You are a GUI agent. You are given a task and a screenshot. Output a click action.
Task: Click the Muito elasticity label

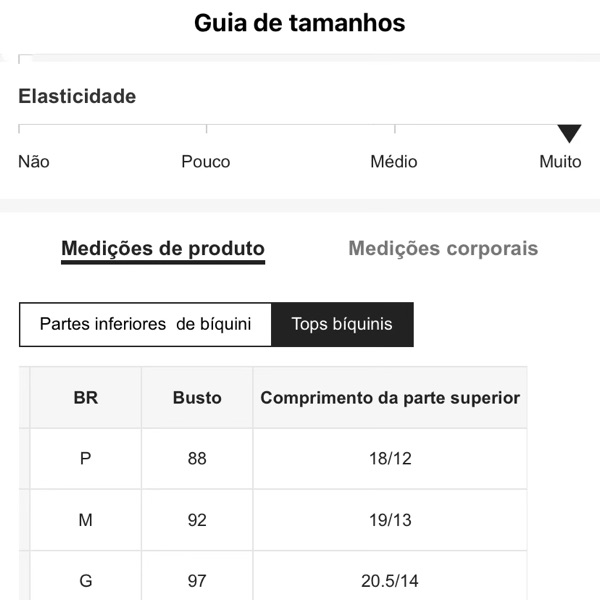click(x=560, y=162)
